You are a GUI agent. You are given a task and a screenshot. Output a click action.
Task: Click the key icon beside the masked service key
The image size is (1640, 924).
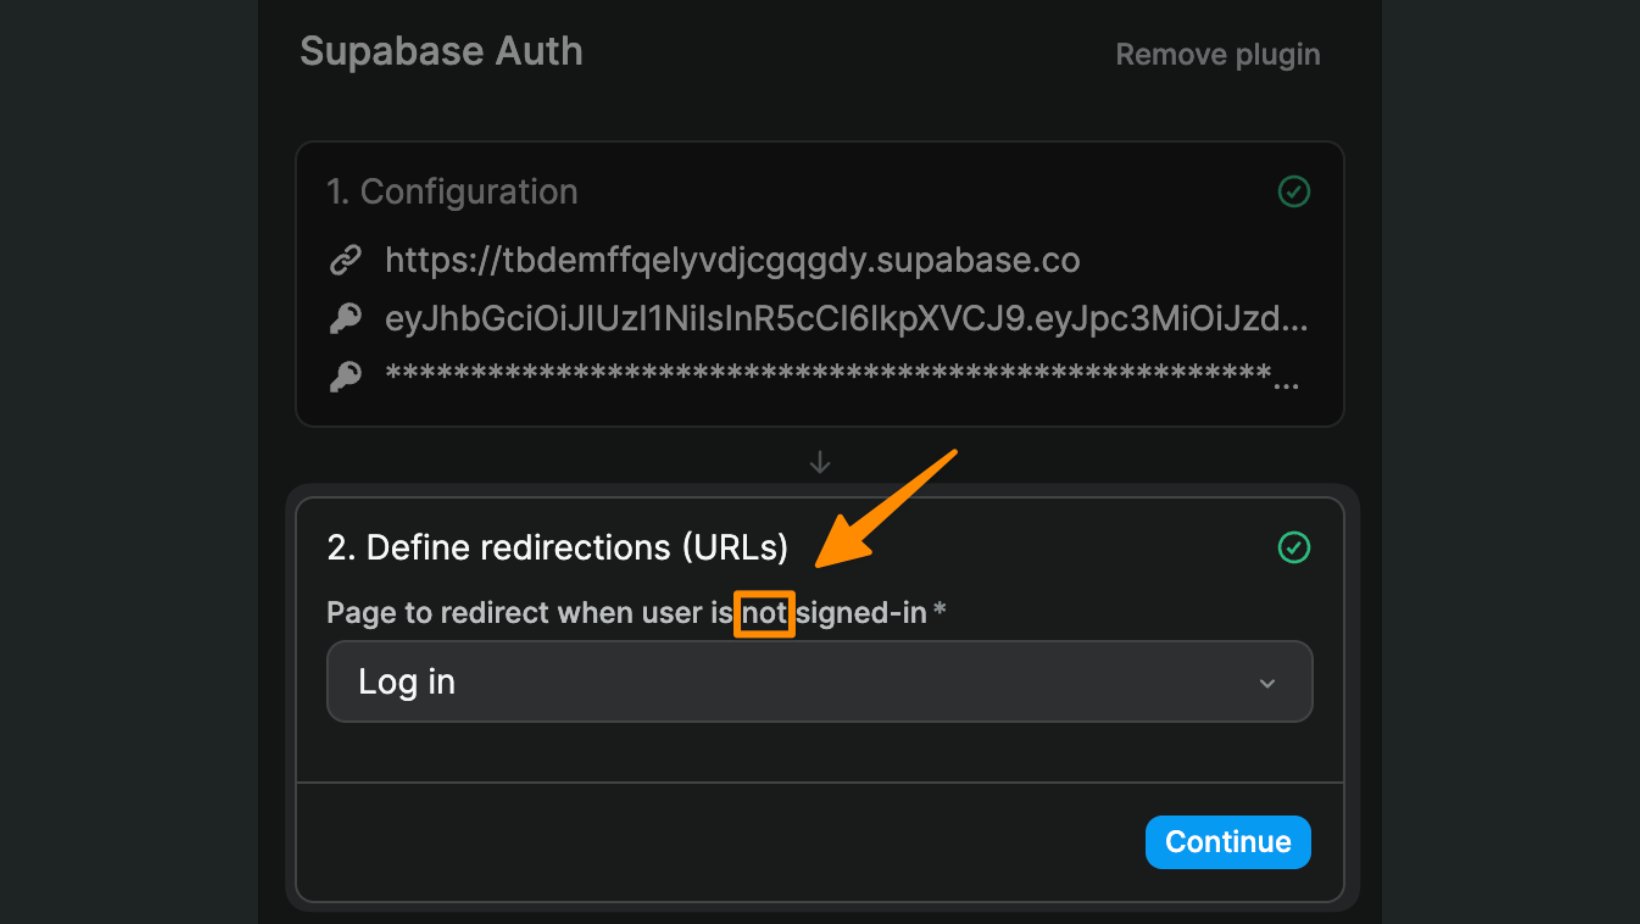pos(346,375)
